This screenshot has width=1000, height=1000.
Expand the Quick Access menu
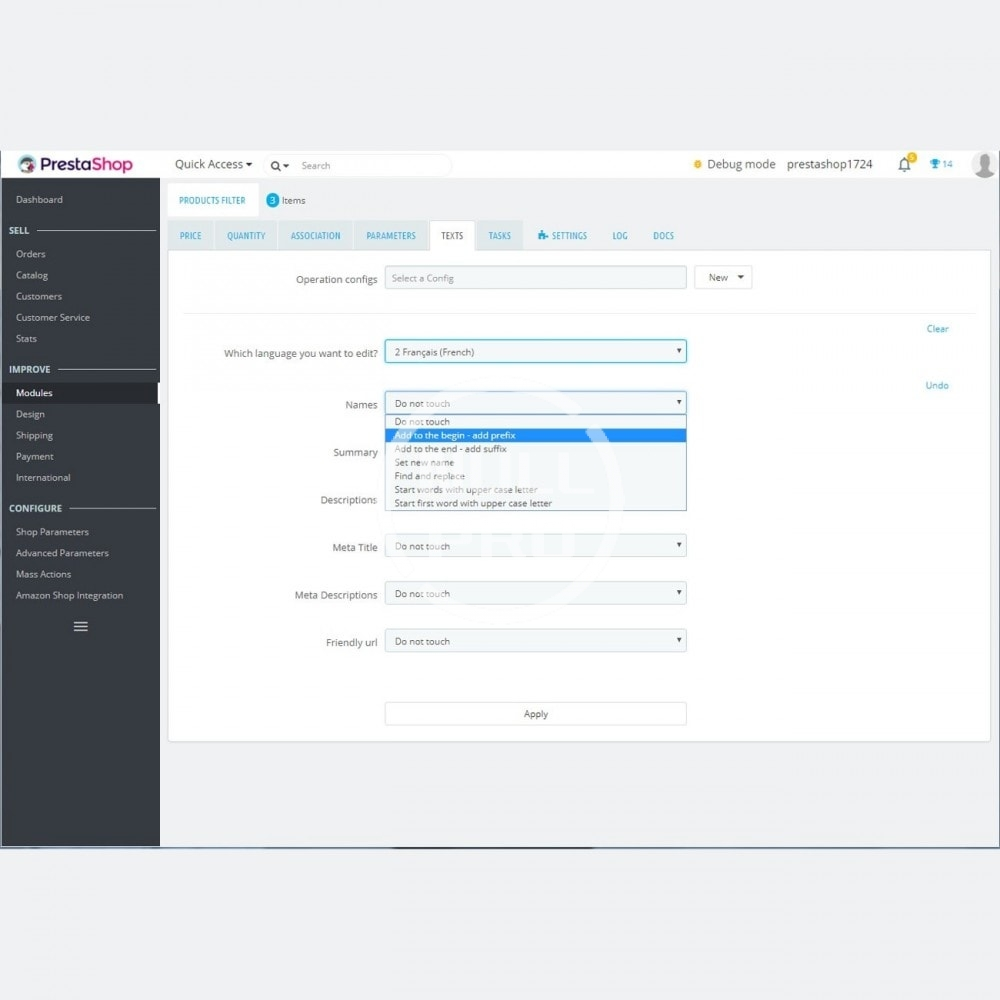213,164
